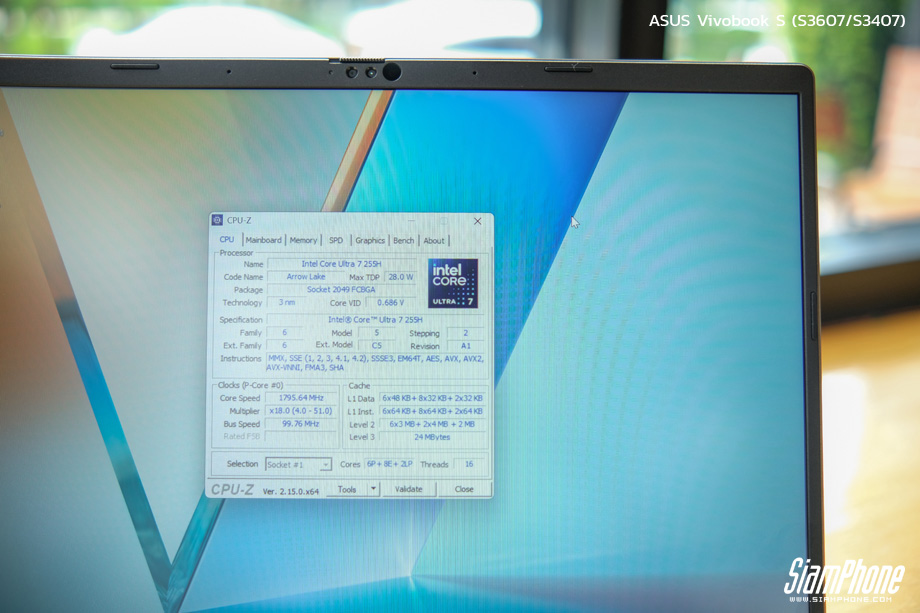Click the Ext. Model value "C5"

point(377,346)
